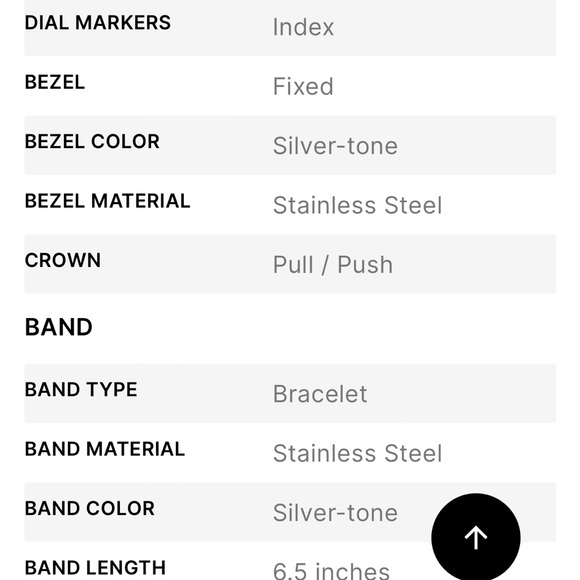Select the BEZEL MATERIAL label
Image resolution: width=580 pixels, height=580 pixels.
point(107,201)
